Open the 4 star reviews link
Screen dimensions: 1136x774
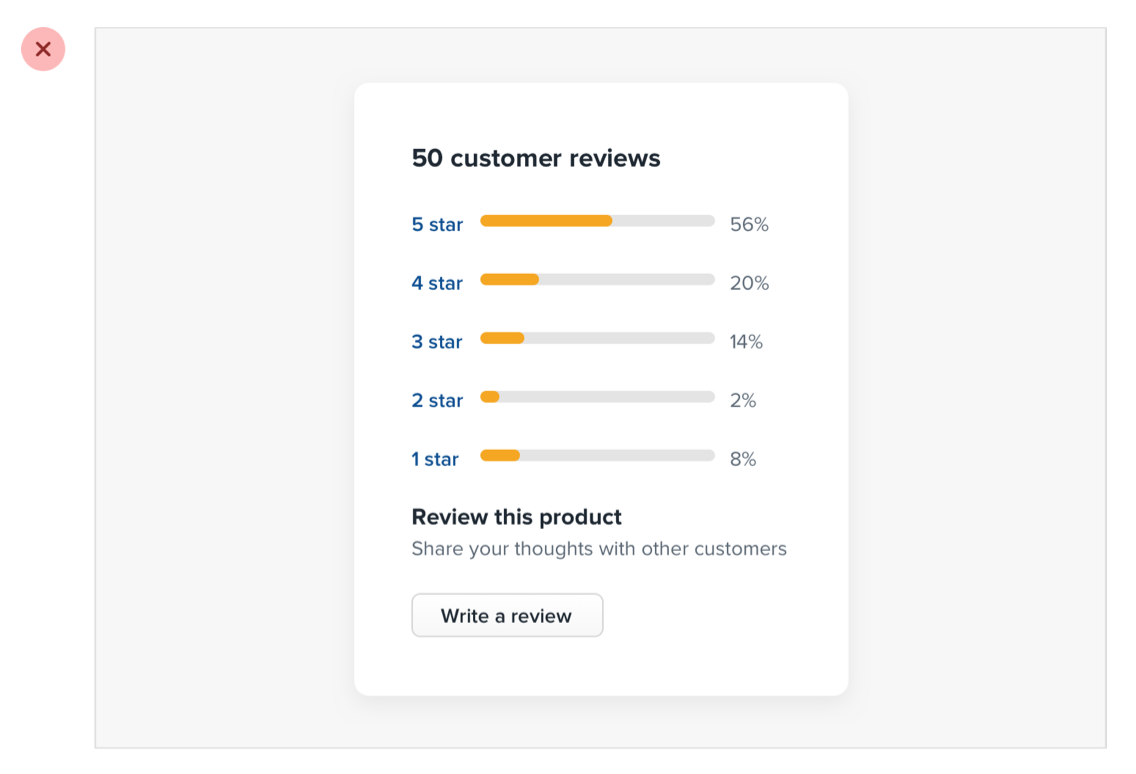pos(437,284)
